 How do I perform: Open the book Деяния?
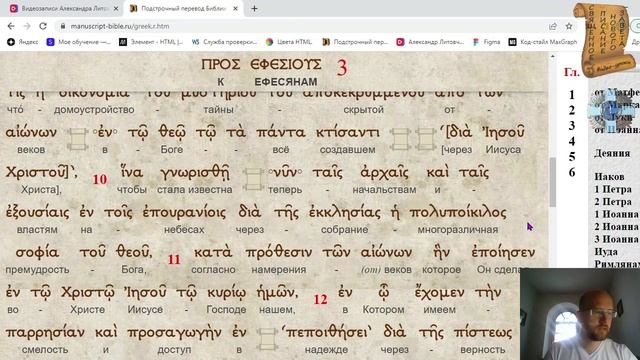click(612, 153)
